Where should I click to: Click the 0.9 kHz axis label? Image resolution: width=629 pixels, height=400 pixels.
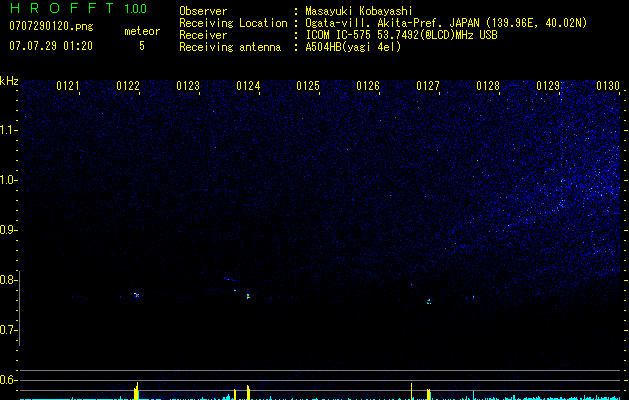[x=9, y=230]
